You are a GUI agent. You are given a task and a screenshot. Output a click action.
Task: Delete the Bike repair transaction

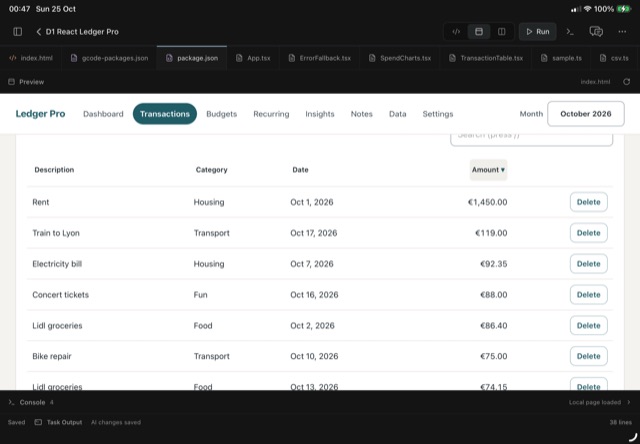(x=589, y=356)
